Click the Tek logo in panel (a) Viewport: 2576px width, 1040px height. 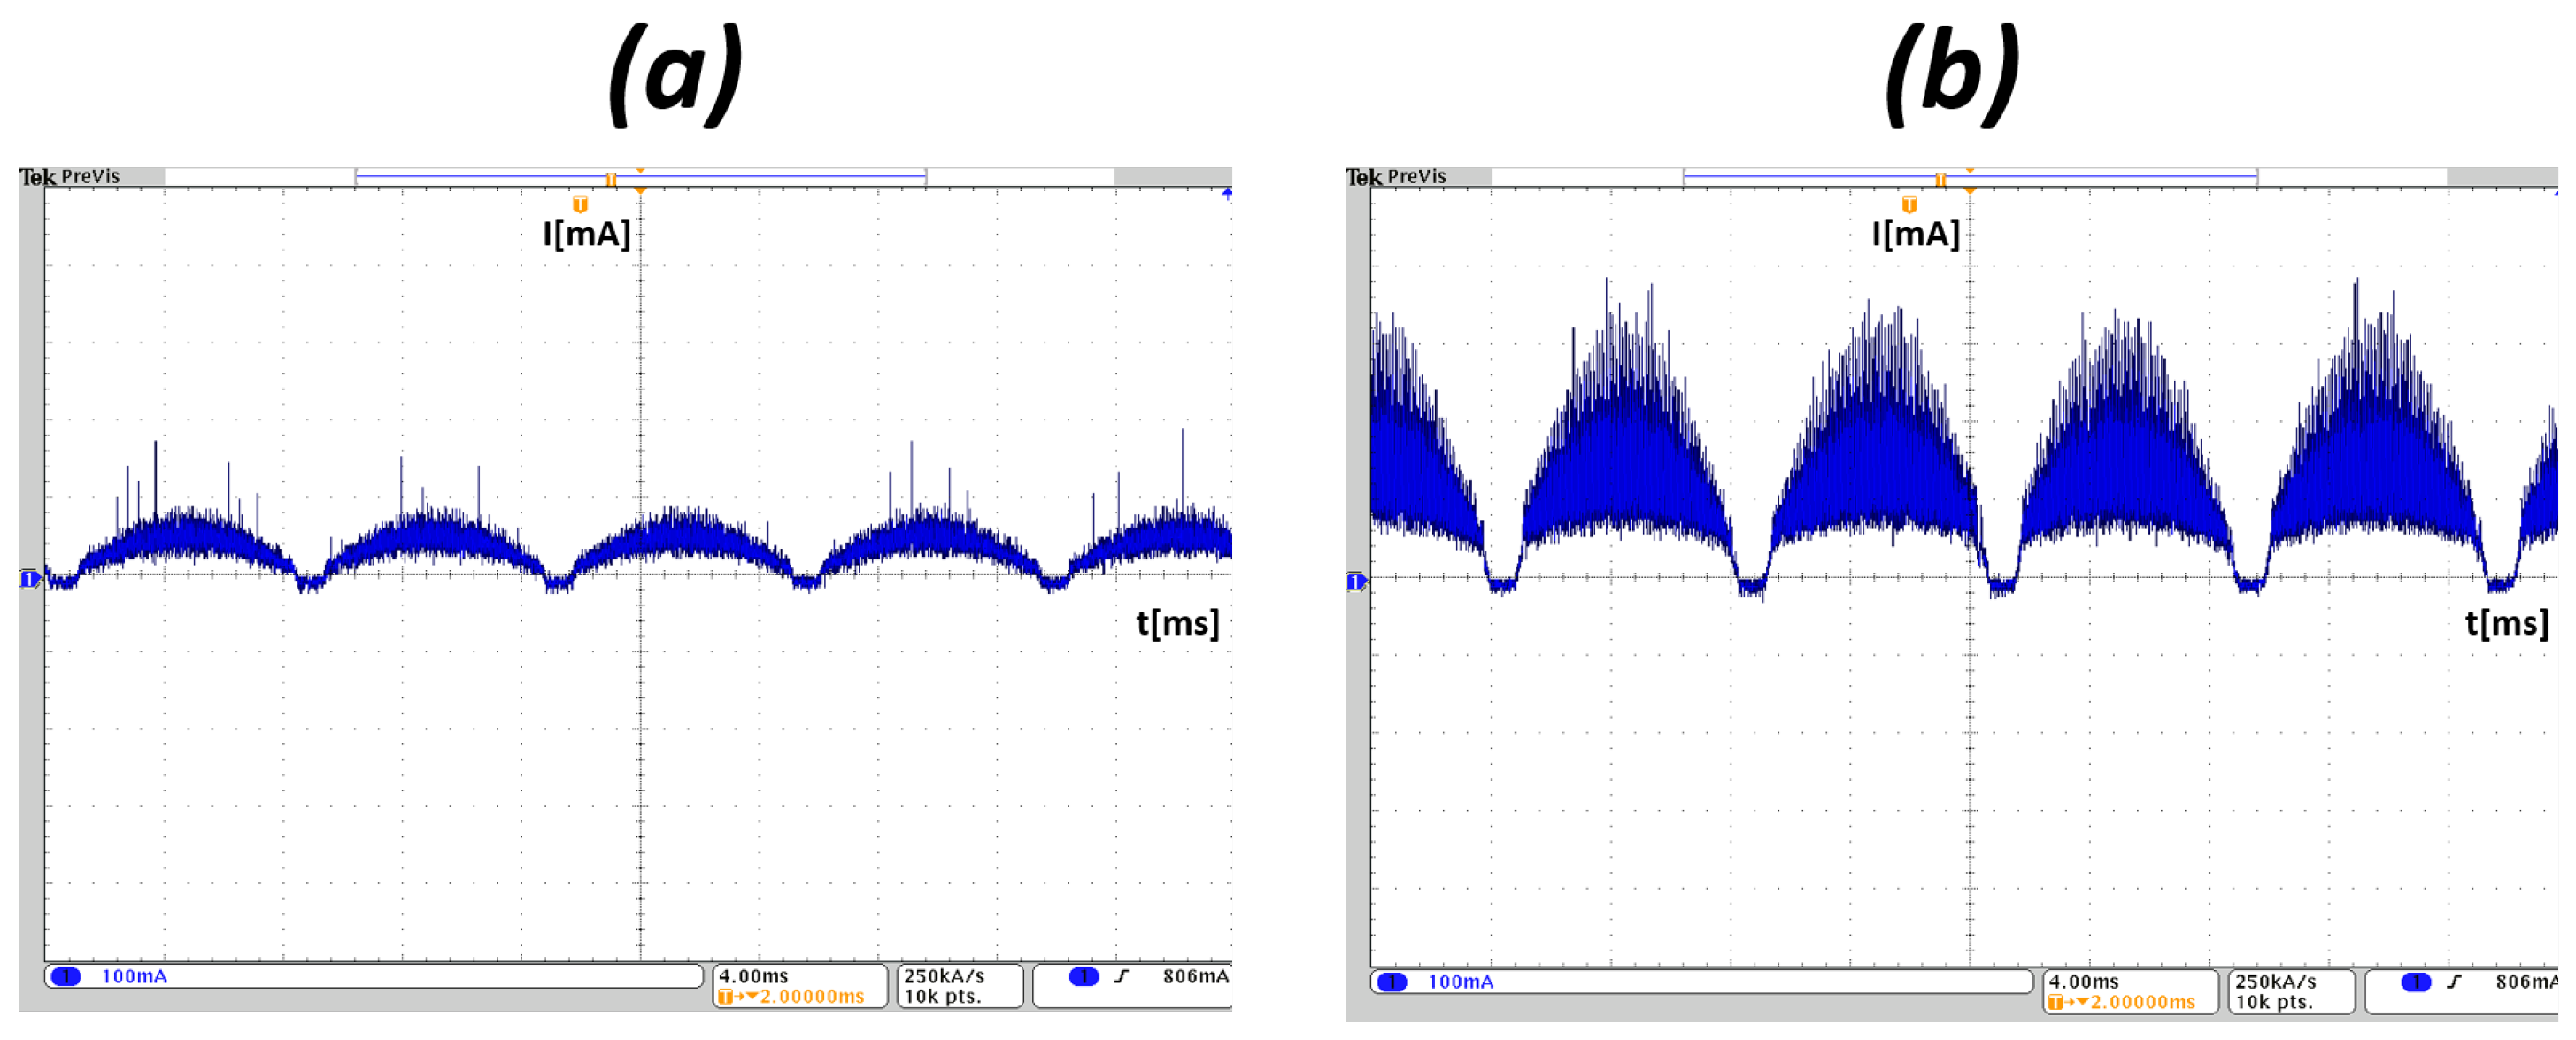pyautogui.click(x=38, y=177)
